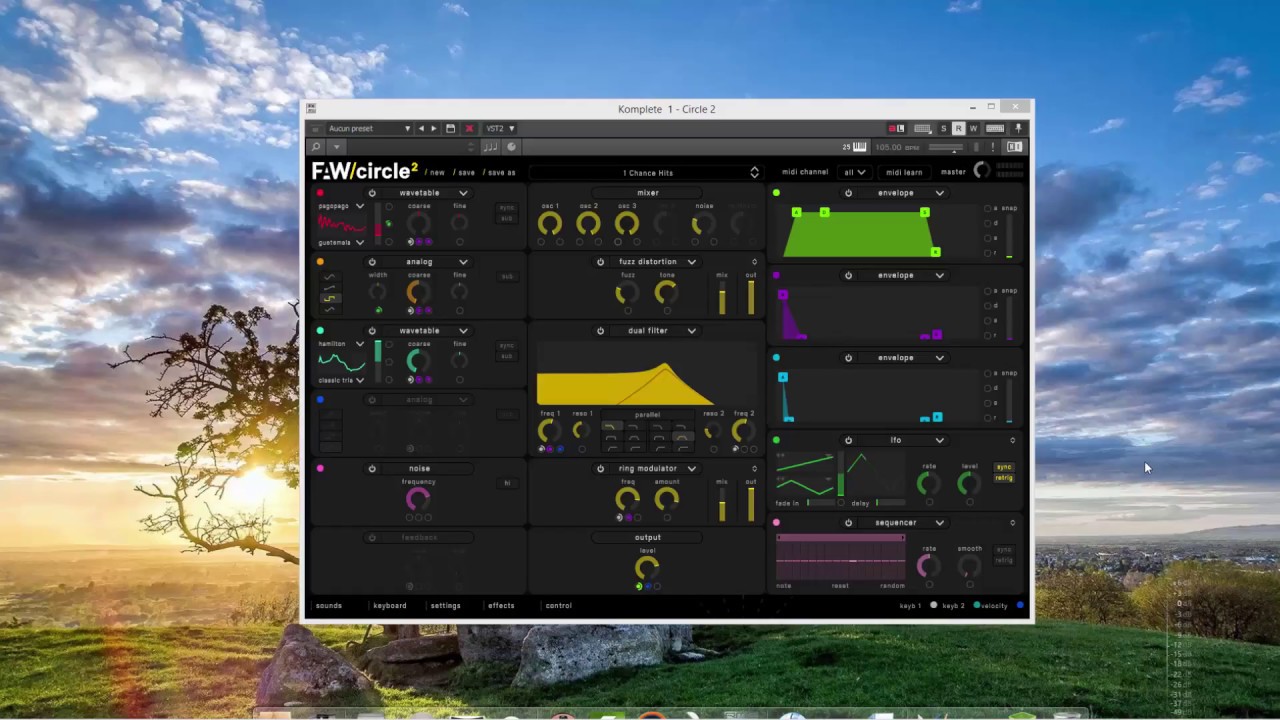Select the square waveform in analog oscillator

329,298
